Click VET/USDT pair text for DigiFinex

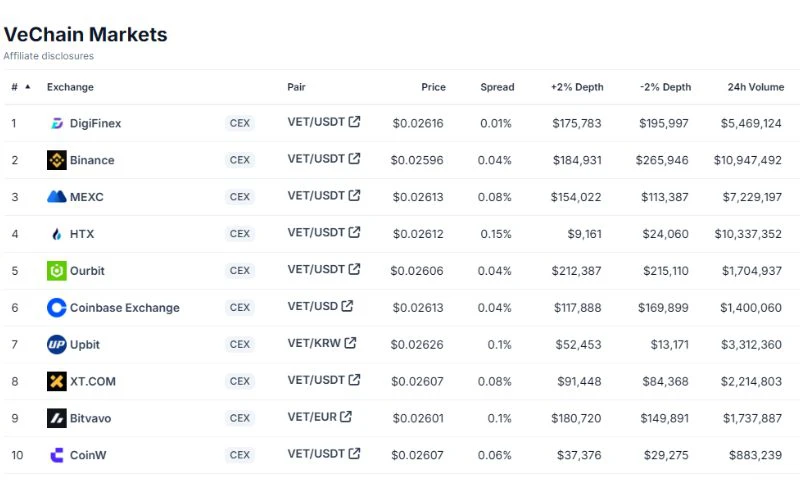pos(316,121)
